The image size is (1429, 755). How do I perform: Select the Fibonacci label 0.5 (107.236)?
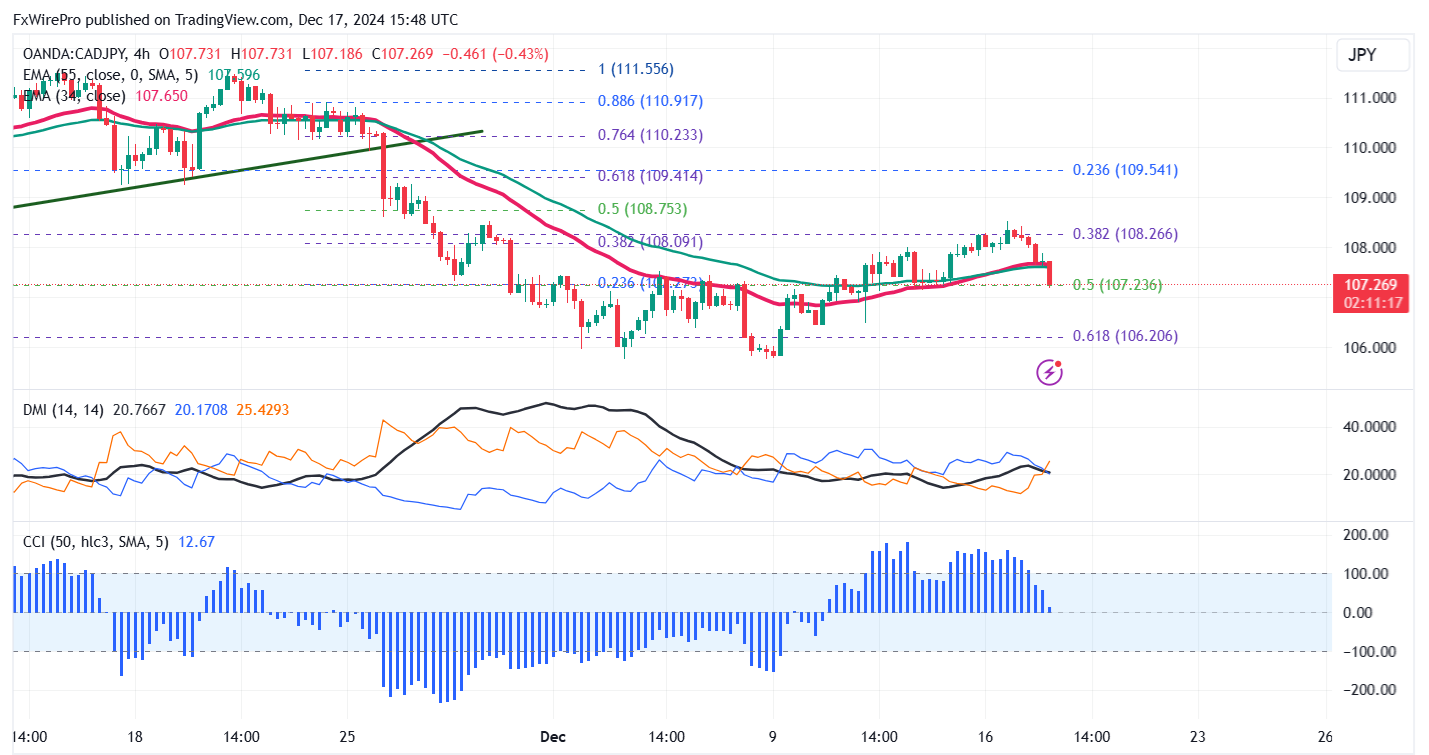click(x=1117, y=285)
